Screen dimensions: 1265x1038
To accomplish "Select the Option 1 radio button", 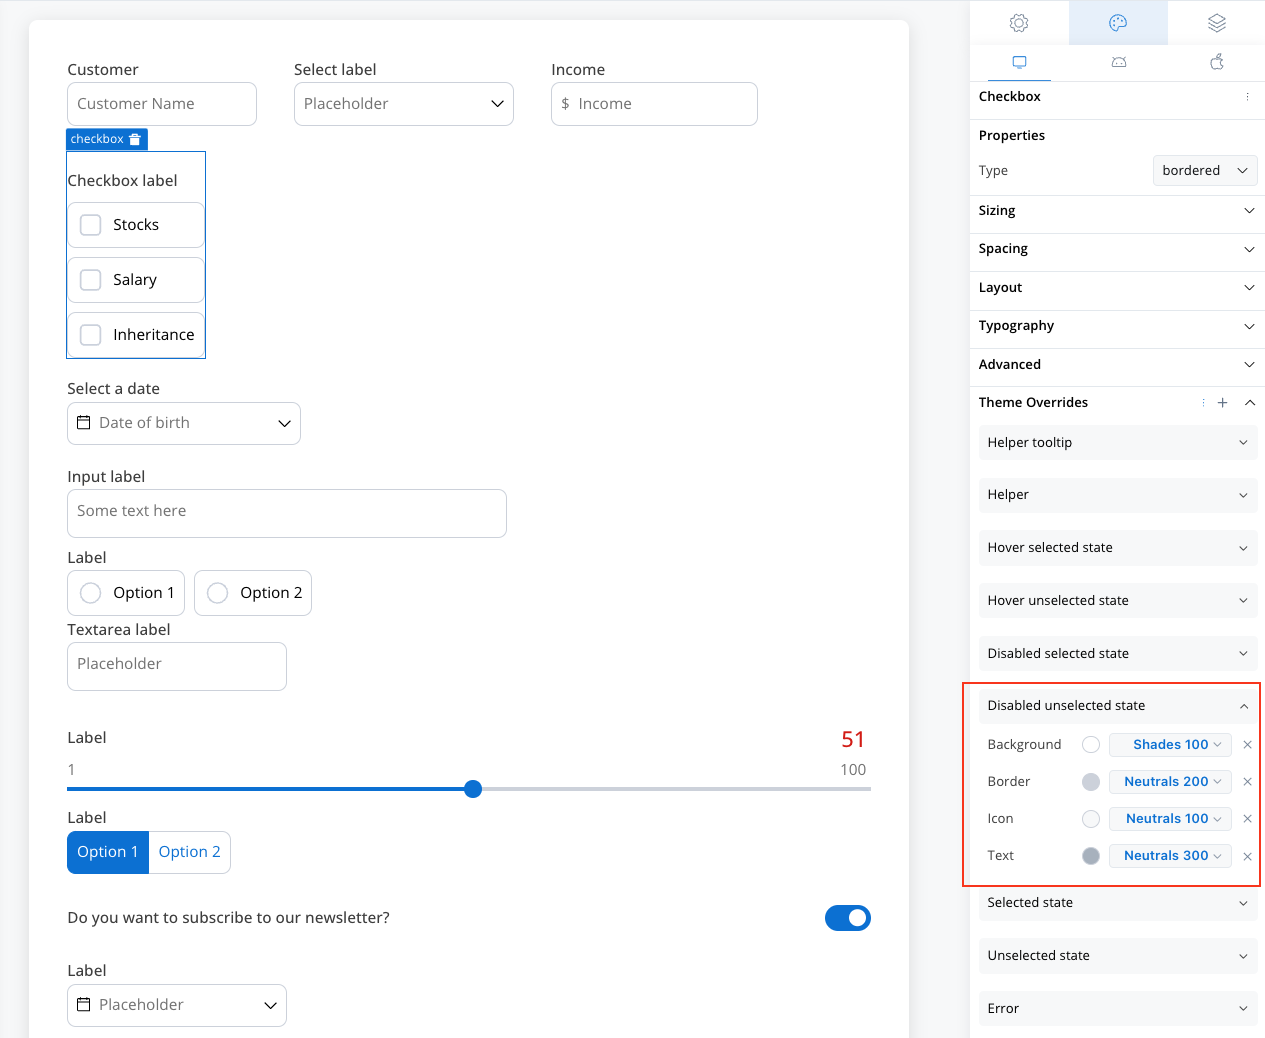I will [x=91, y=593].
